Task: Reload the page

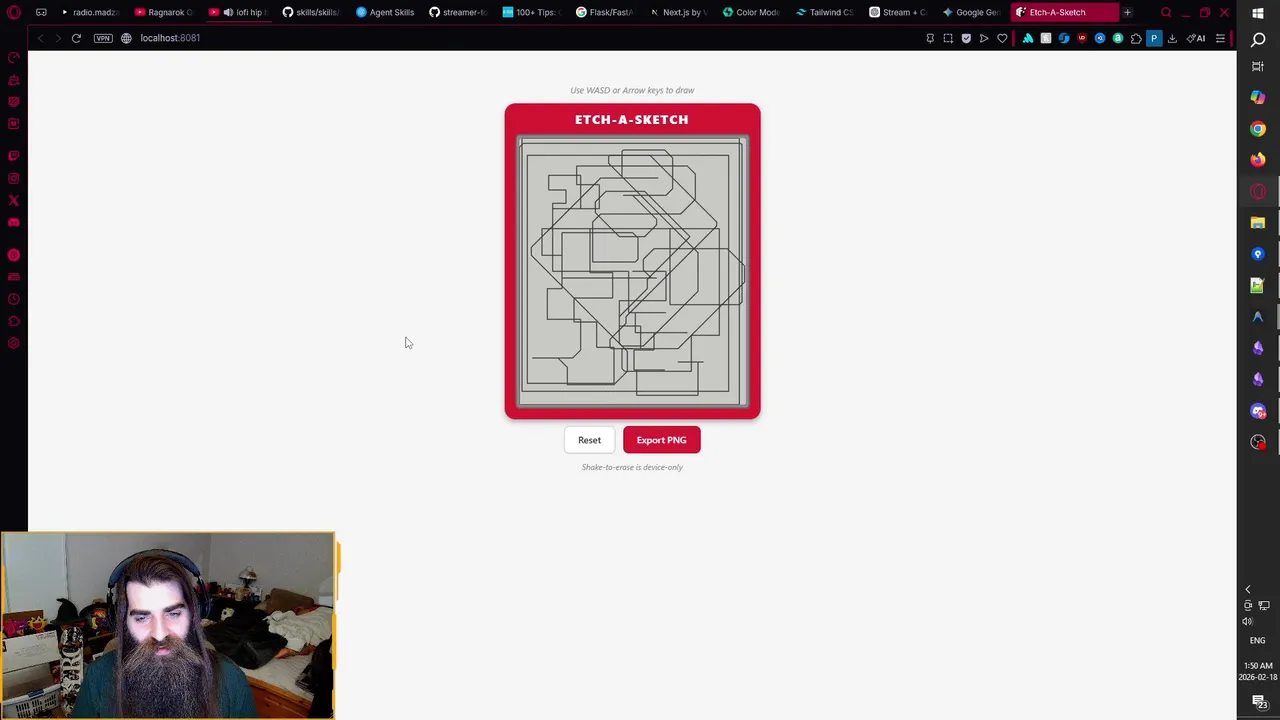Action: (76, 38)
